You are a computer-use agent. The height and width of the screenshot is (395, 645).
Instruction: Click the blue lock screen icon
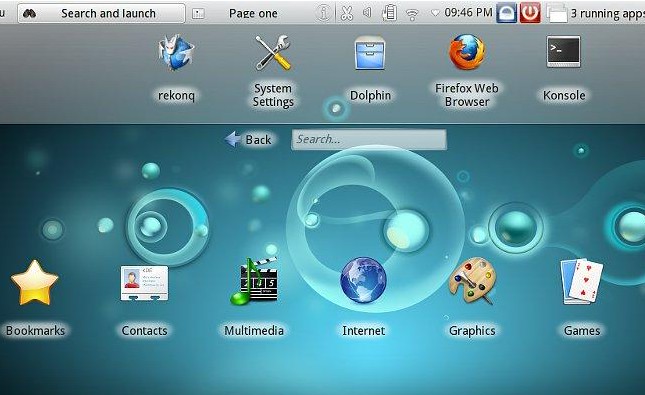click(x=506, y=14)
